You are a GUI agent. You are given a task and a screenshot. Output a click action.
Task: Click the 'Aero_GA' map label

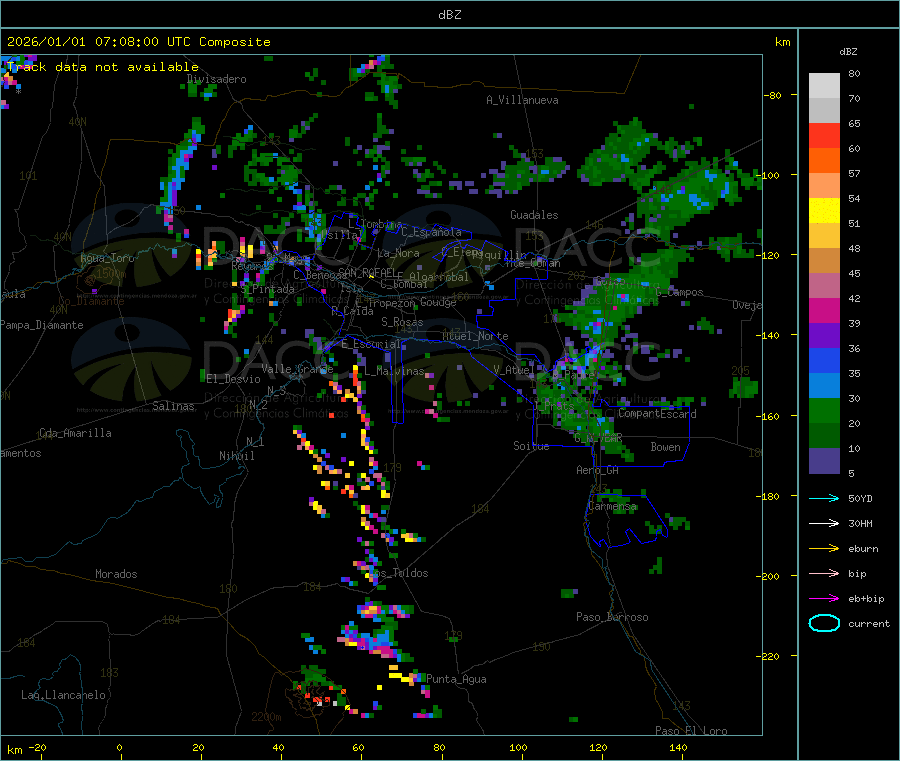pyautogui.click(x=598, y=471)
